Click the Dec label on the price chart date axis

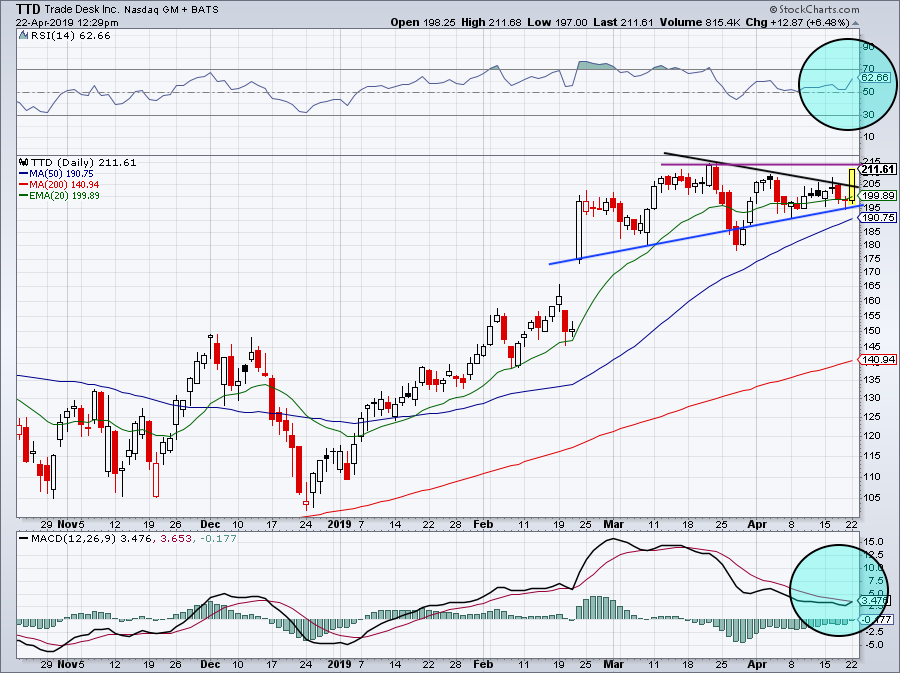coord(210,524)
